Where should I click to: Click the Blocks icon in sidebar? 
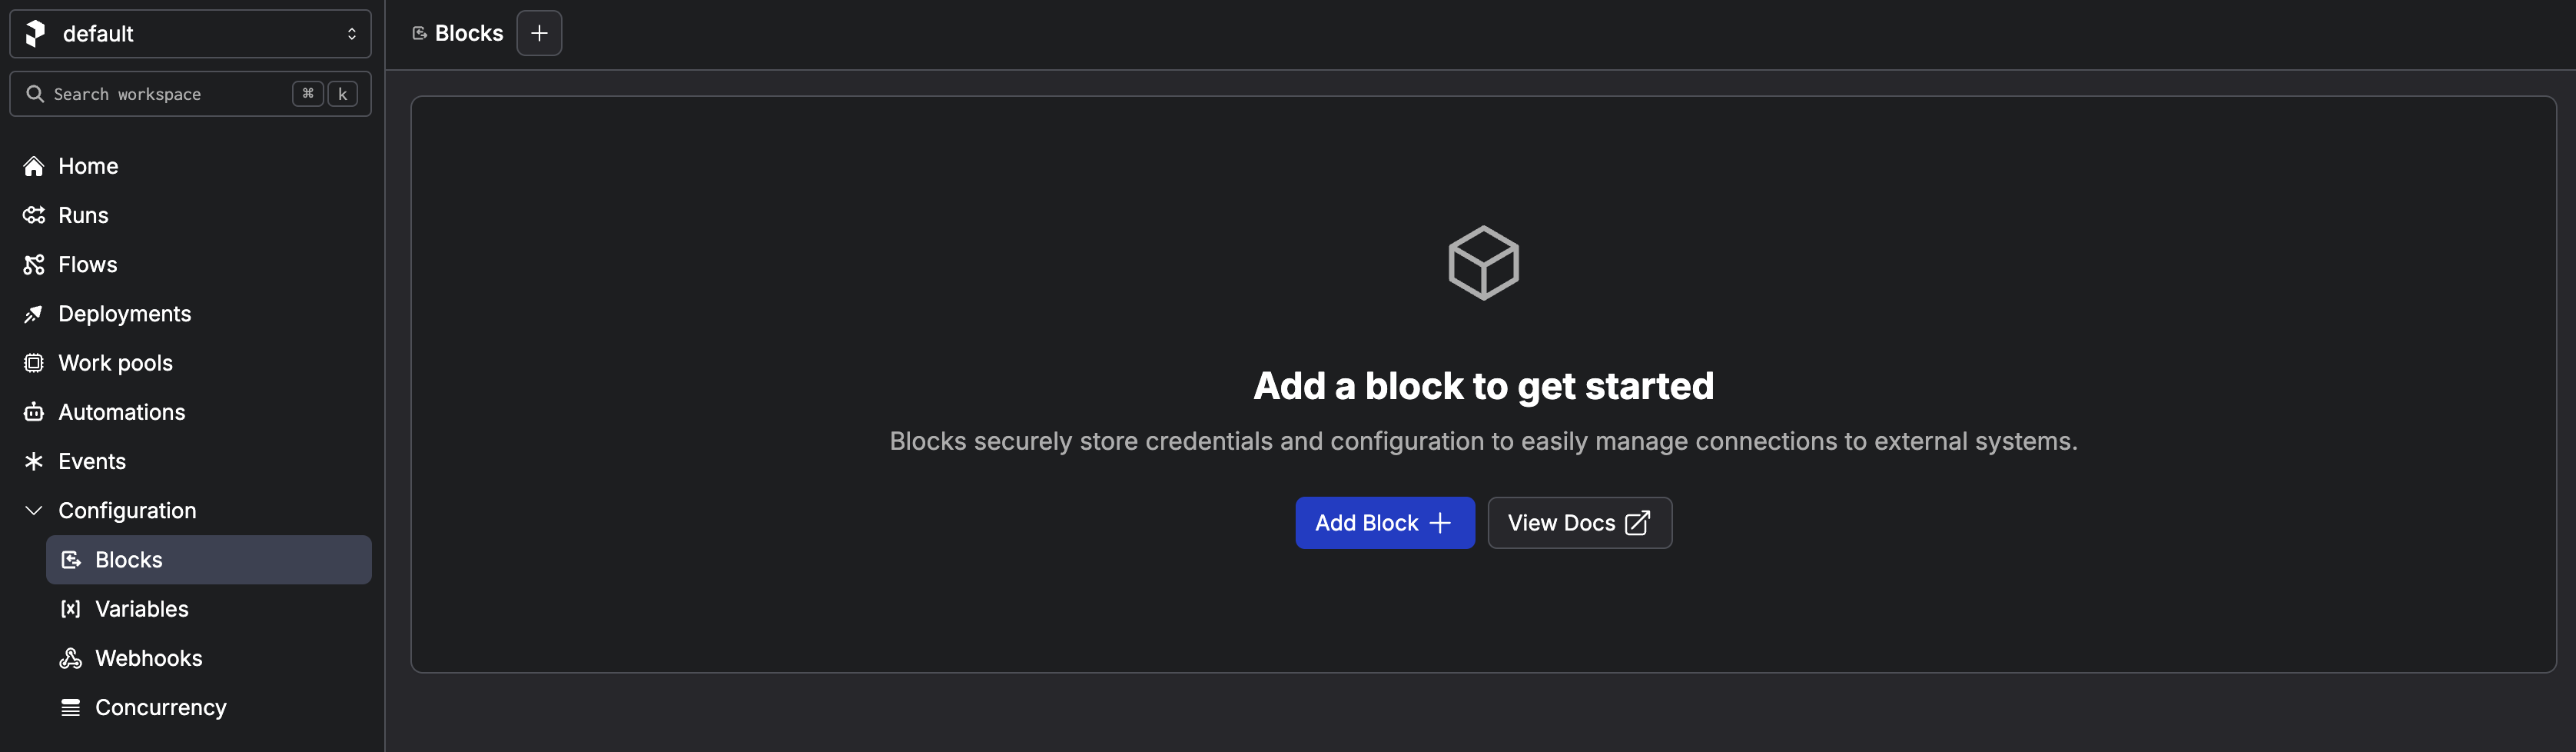coord(71,560)
